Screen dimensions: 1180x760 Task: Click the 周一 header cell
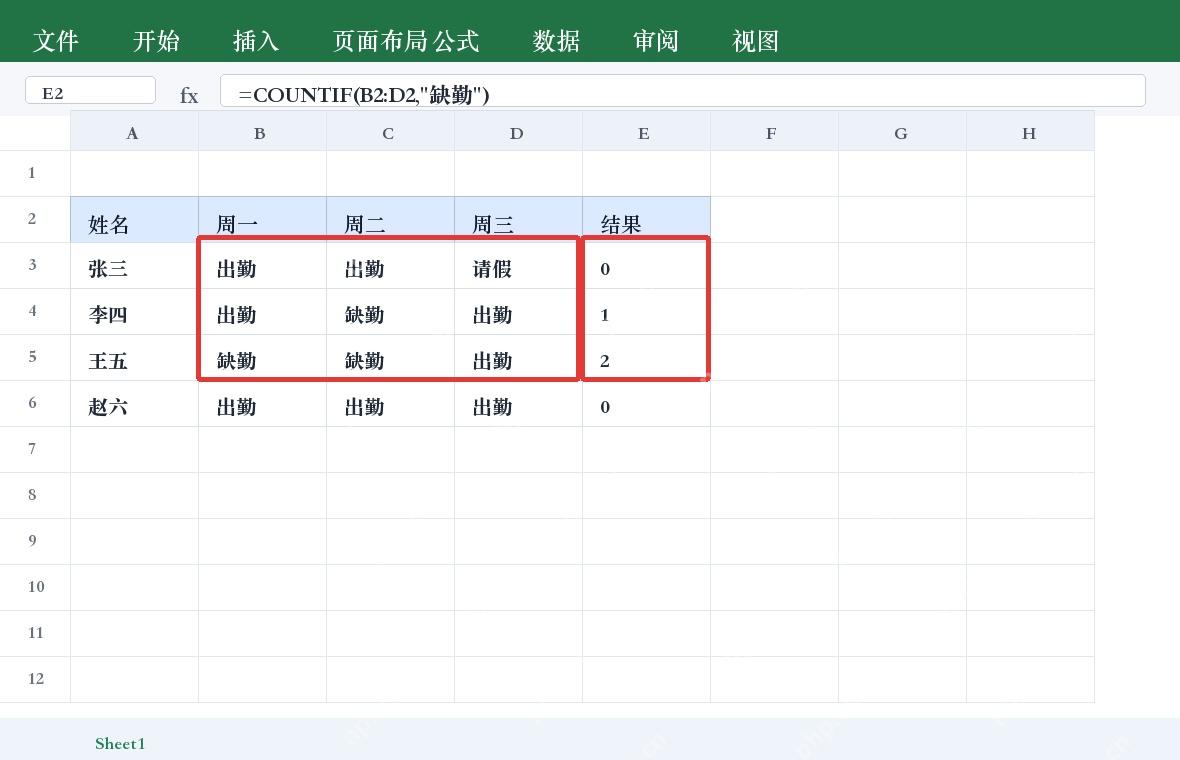(263, 220)
